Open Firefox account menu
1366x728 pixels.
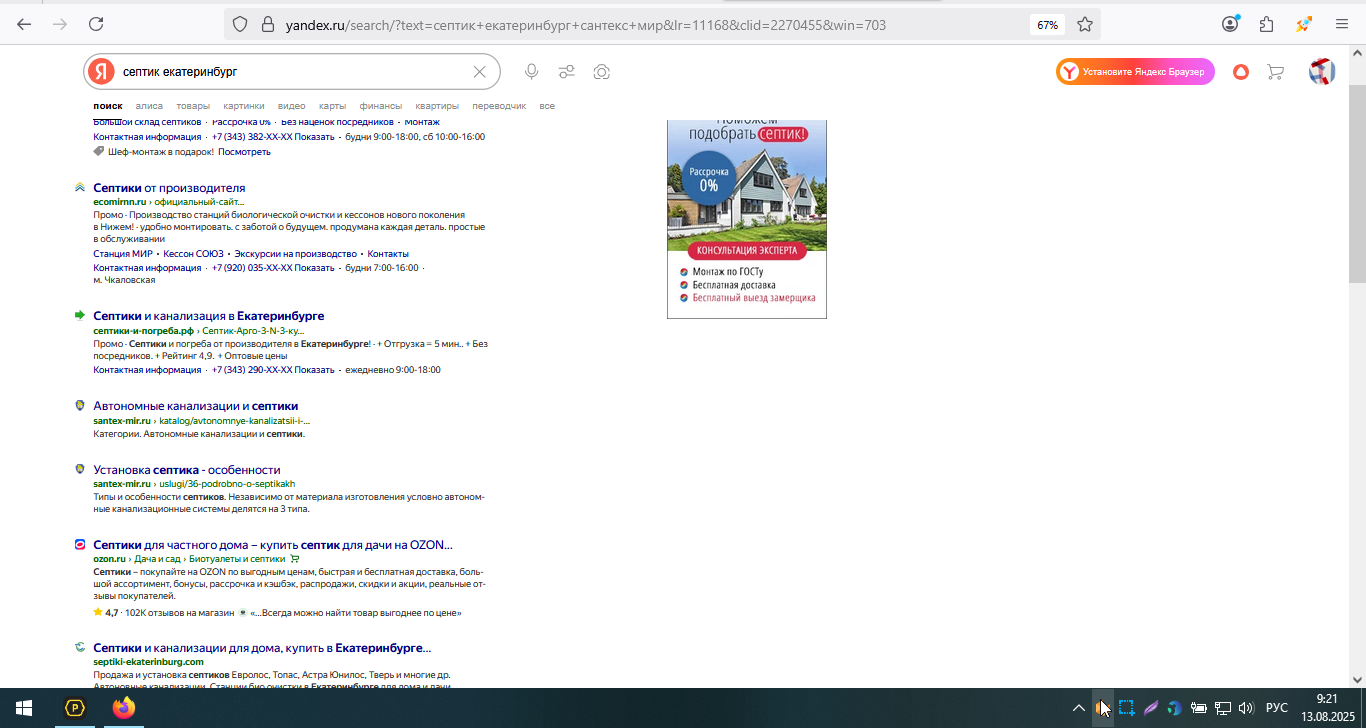[x=1231, y=24]
